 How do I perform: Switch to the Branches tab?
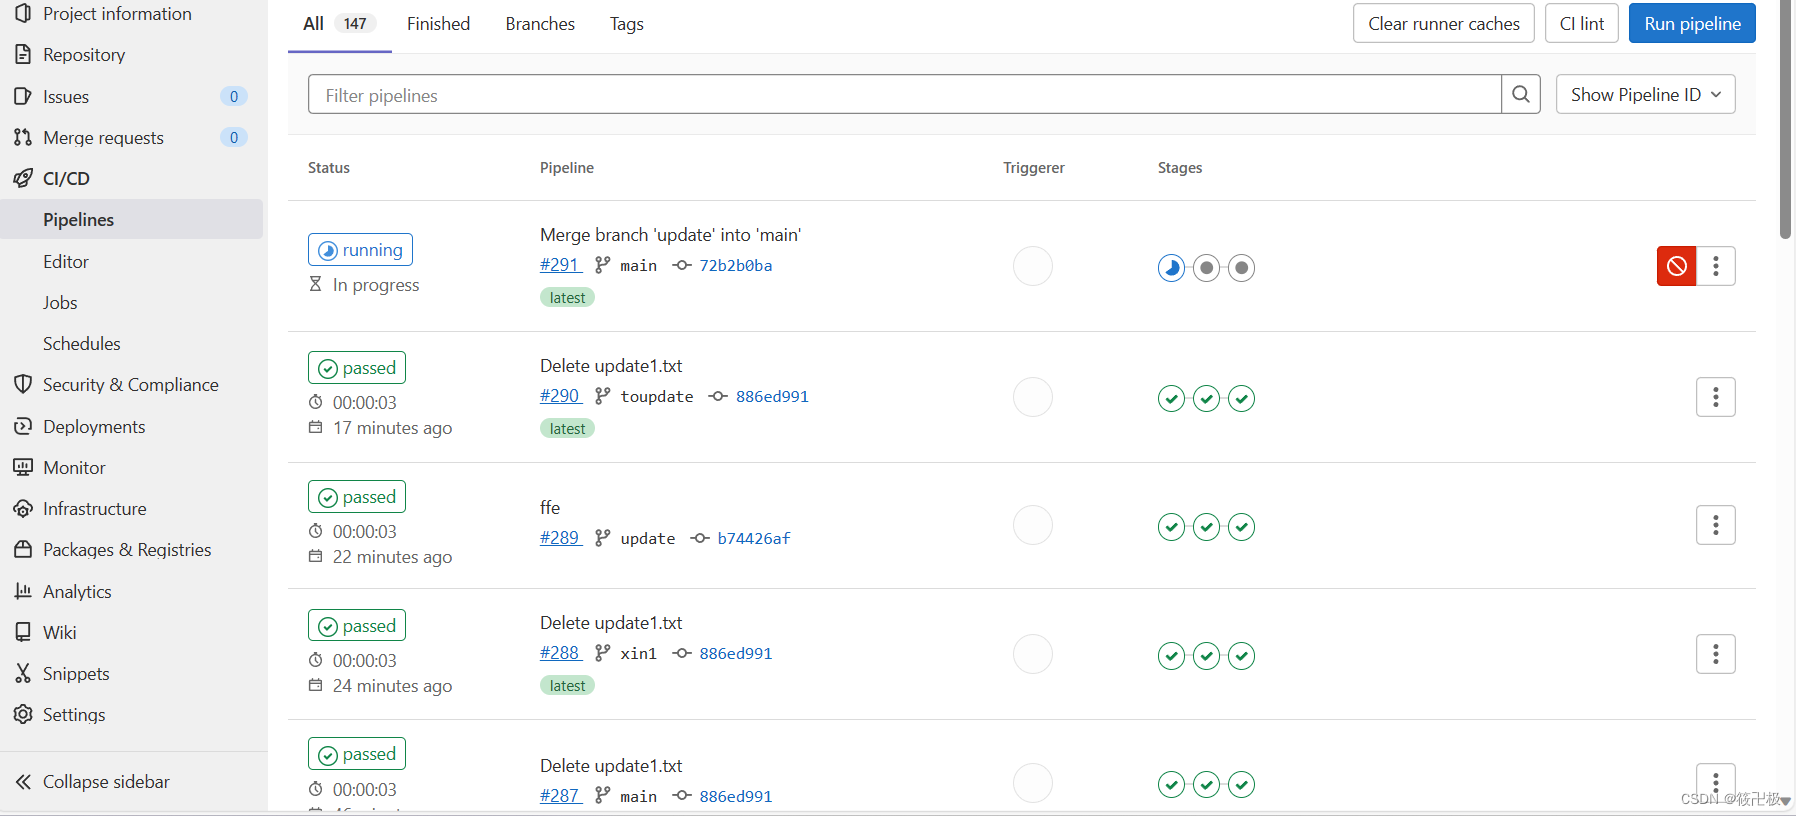[540, 24]
